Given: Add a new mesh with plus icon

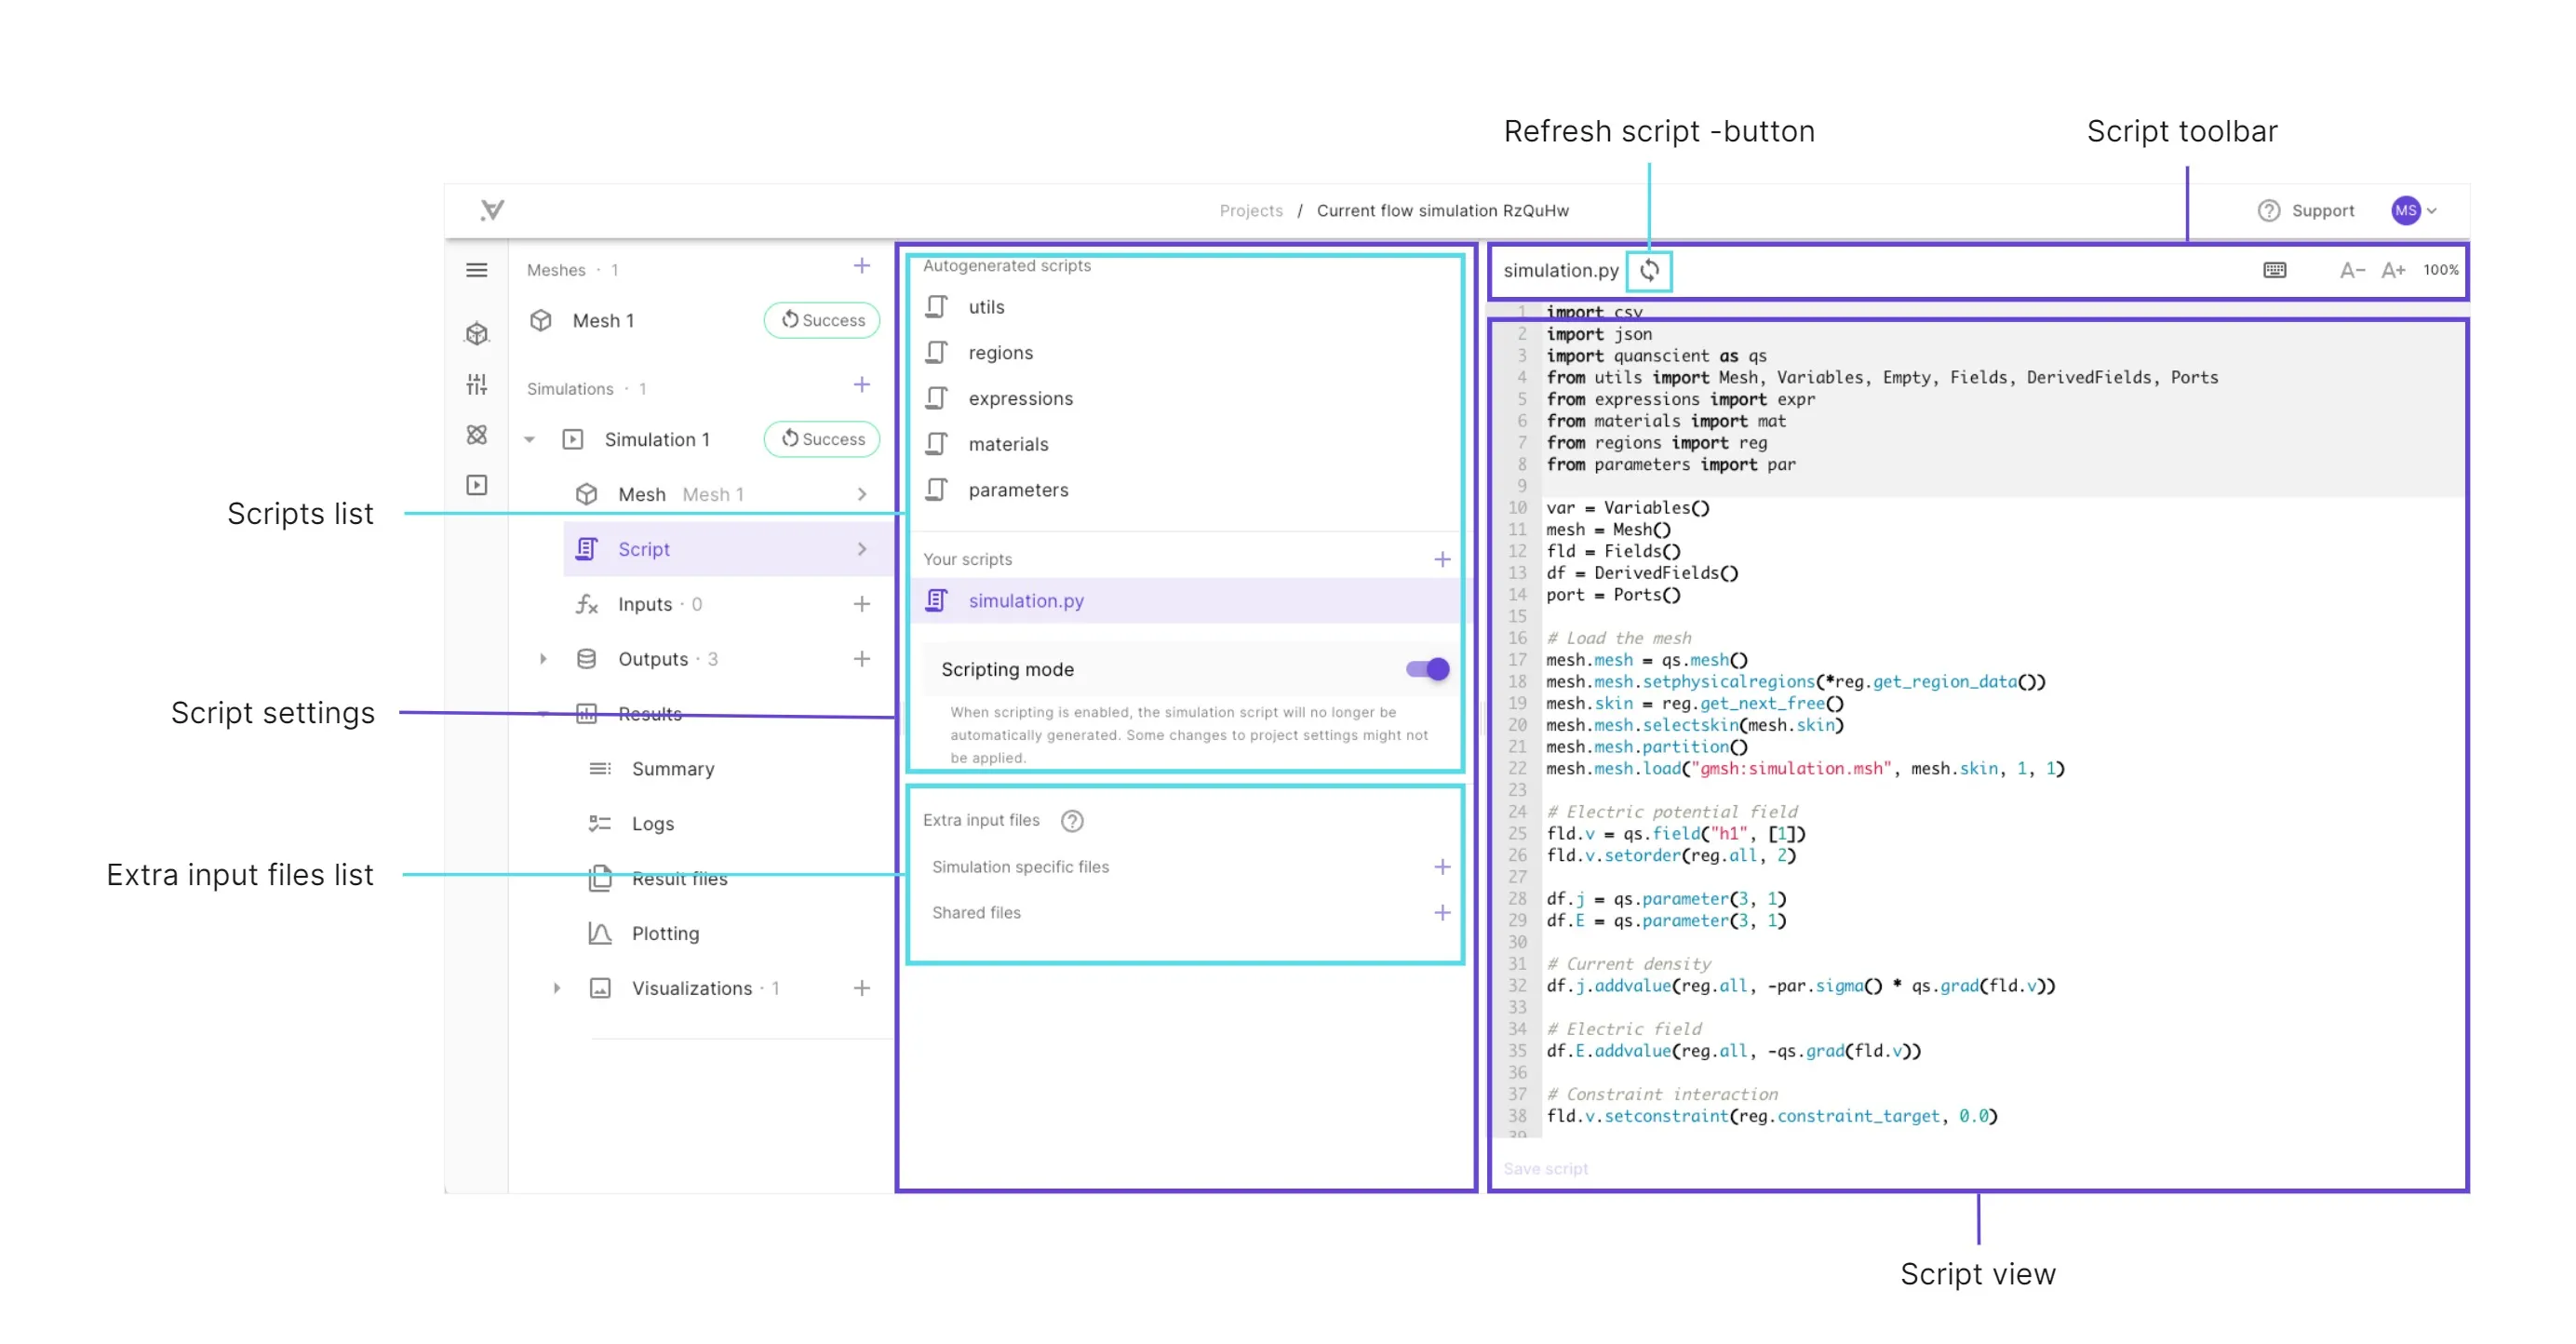Looking at the screenshot, I should pos(861,266).
